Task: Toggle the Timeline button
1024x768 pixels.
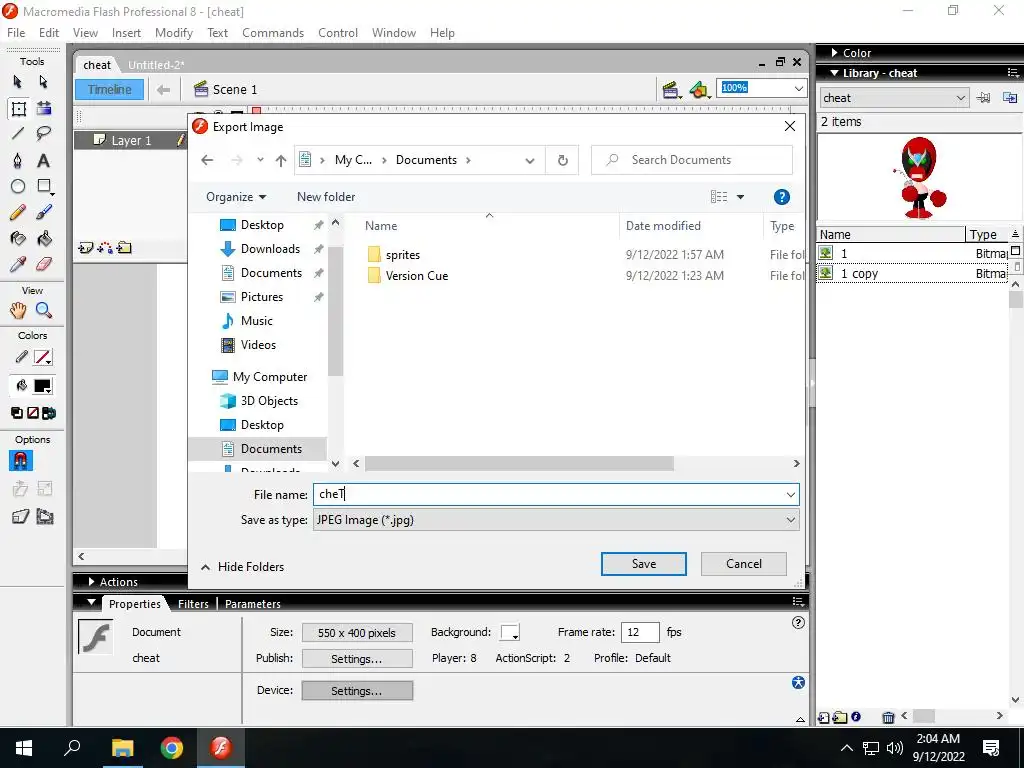Action: tap(109, 89)
